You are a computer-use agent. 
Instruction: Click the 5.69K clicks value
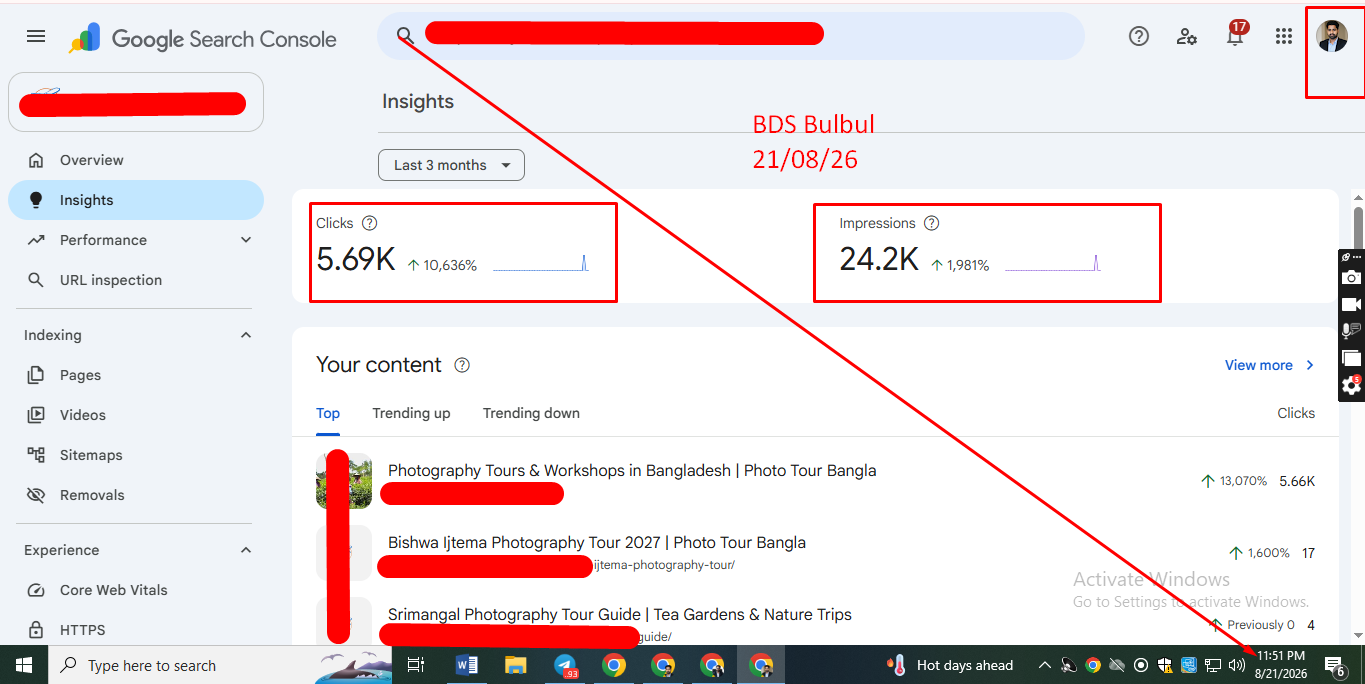click(356, 260)
